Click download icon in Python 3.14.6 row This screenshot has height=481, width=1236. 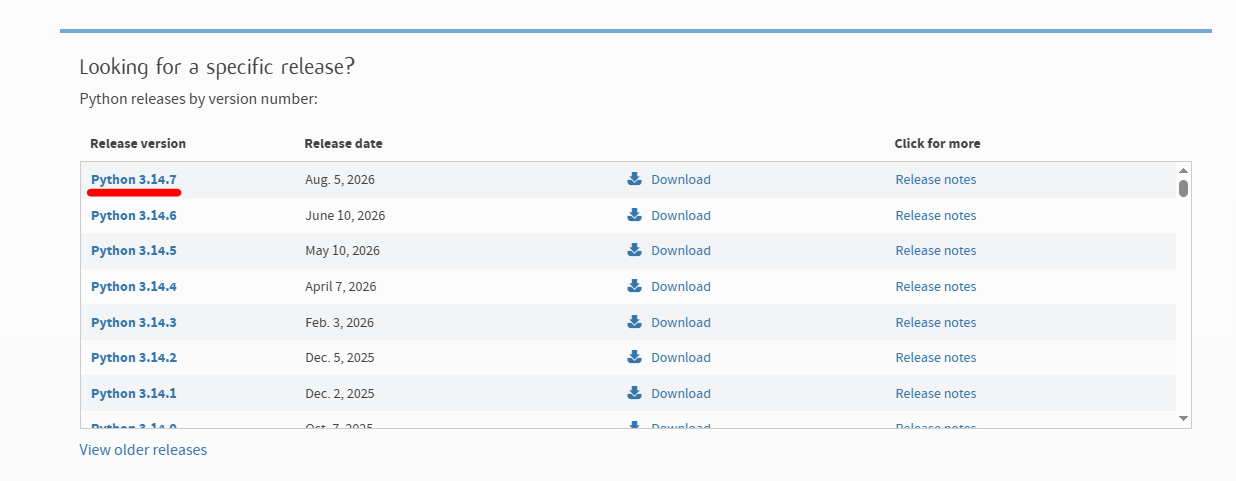[634, 215]
